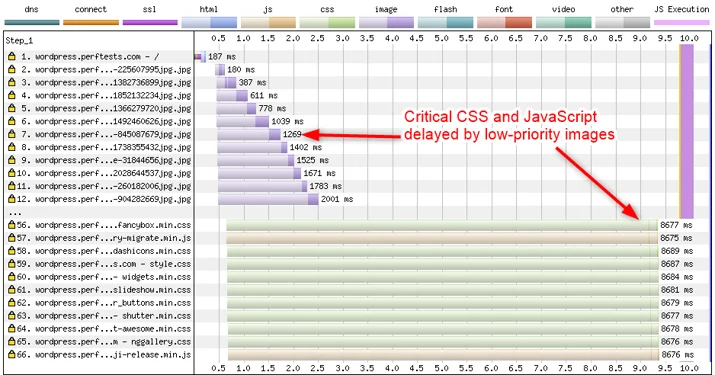Click the 387 ms timing label
Image resolution: width=715 pixels, height=375 pixels.
coord(252,83)
